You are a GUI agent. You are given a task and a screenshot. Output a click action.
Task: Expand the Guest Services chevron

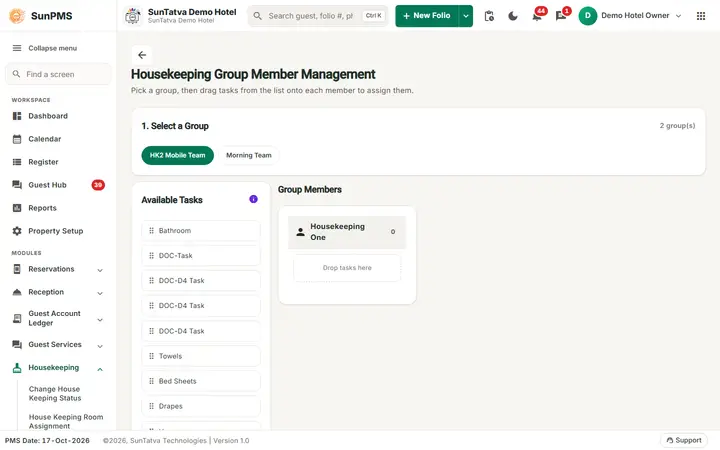point(100,346)
